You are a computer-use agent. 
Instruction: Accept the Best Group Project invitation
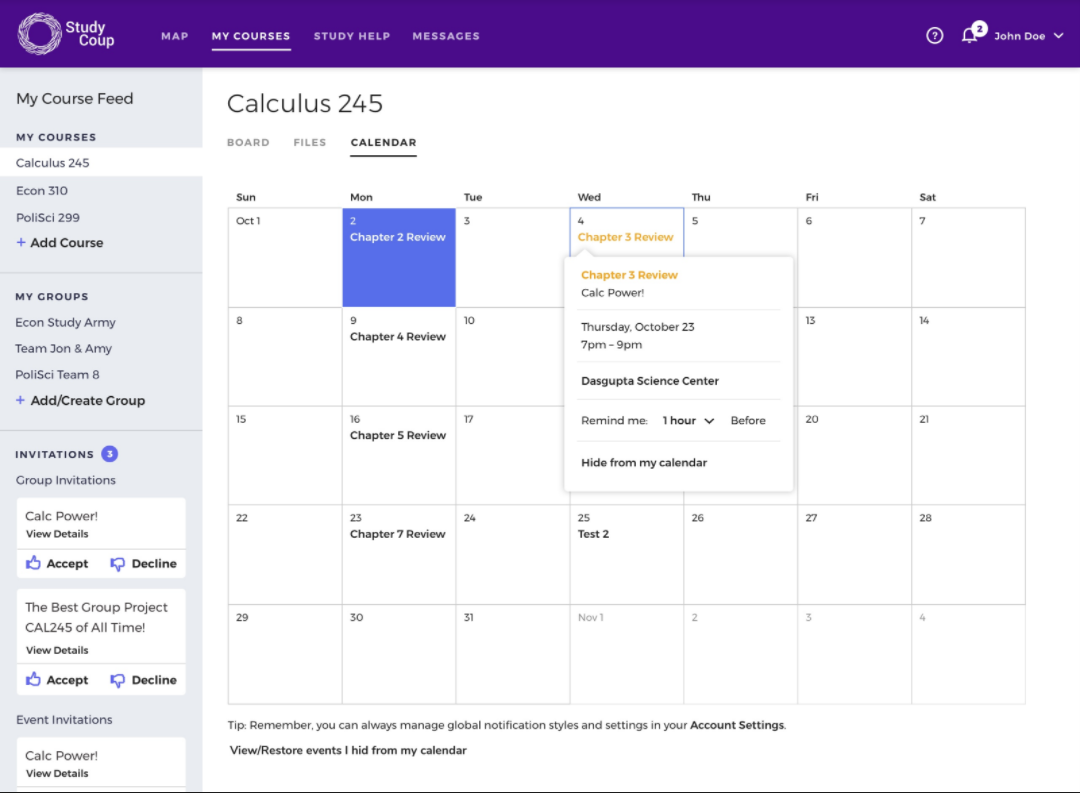[x=58, y=680]
